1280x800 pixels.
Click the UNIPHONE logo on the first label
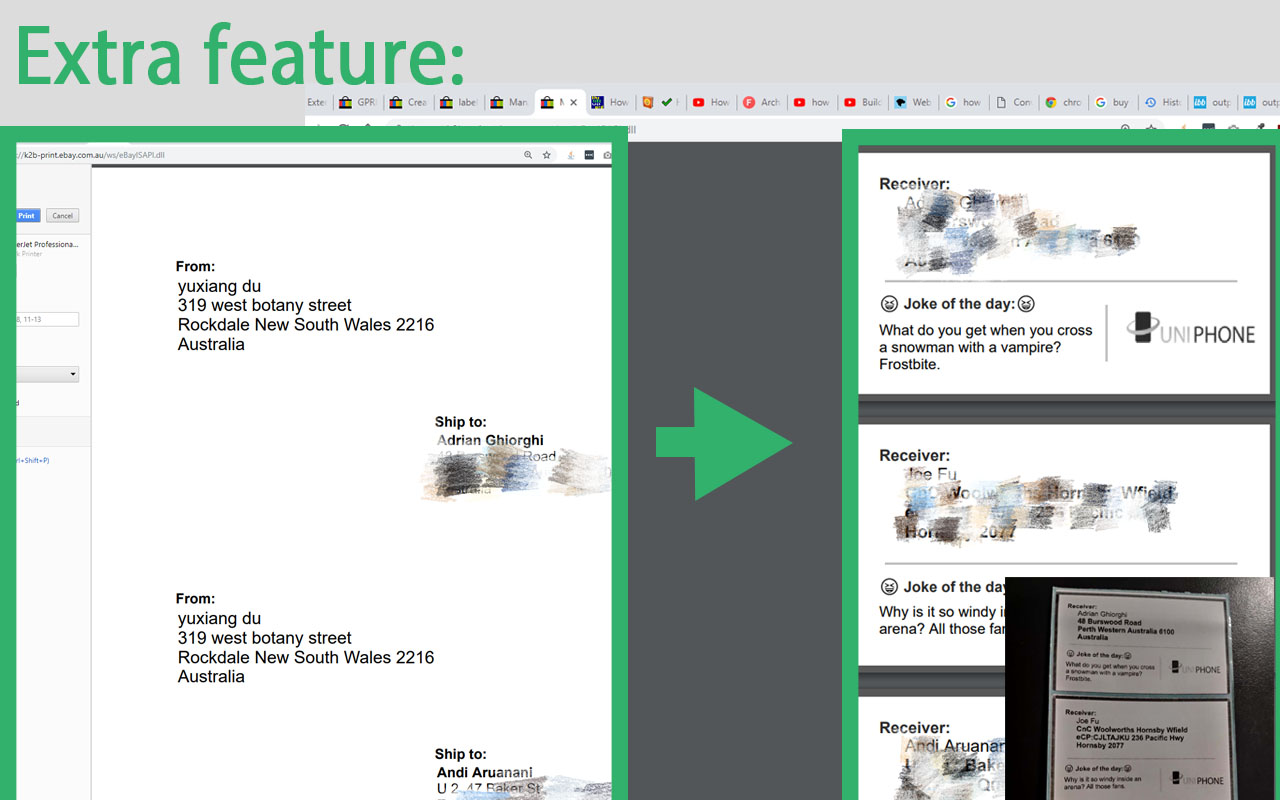(1190, 331)
